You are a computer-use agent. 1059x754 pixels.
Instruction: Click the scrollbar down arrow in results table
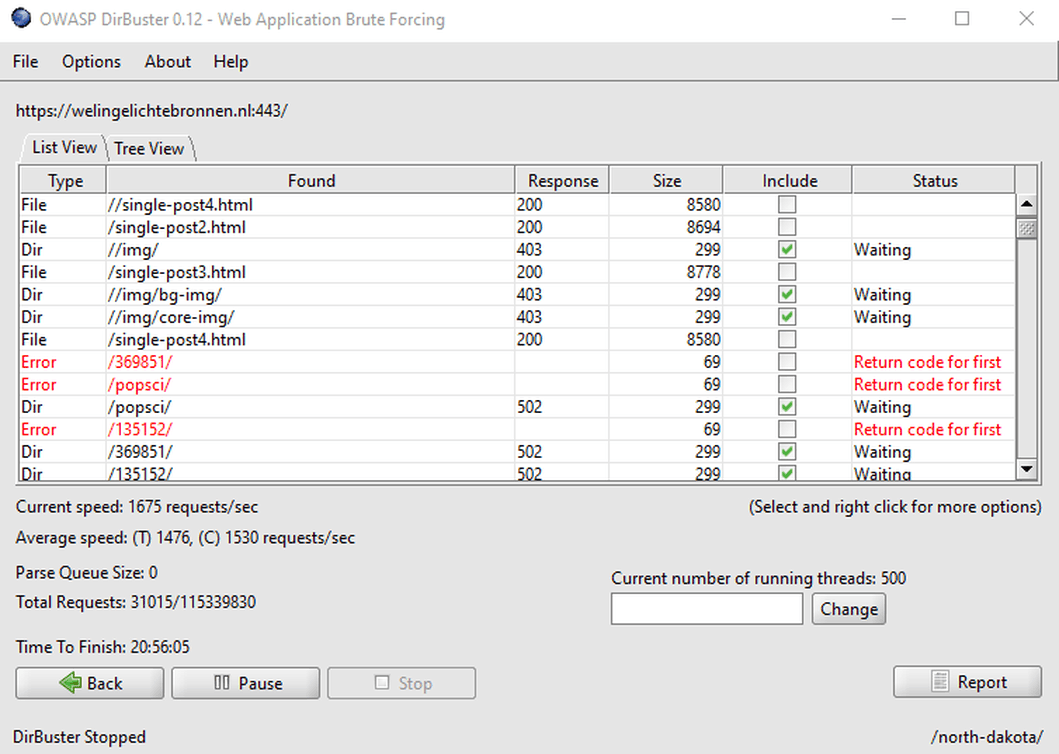tap(1027, 468)
